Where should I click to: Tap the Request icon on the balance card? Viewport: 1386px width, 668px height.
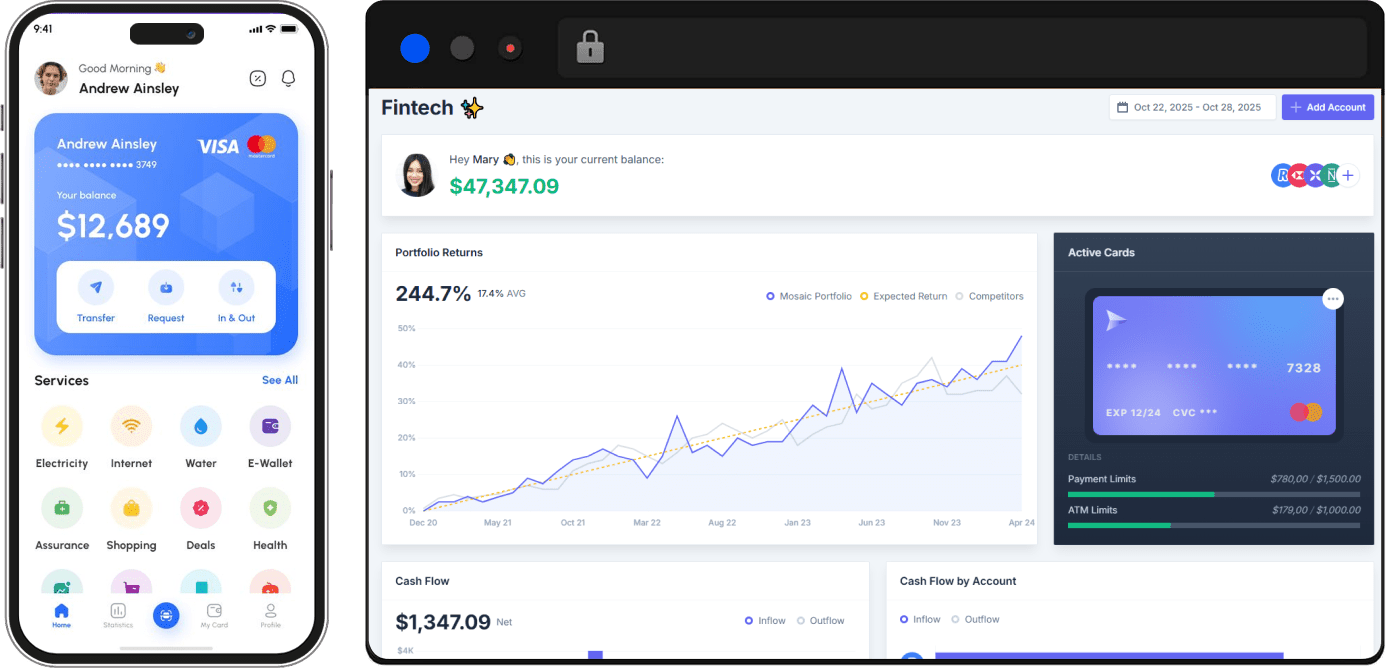coord(166,288)
